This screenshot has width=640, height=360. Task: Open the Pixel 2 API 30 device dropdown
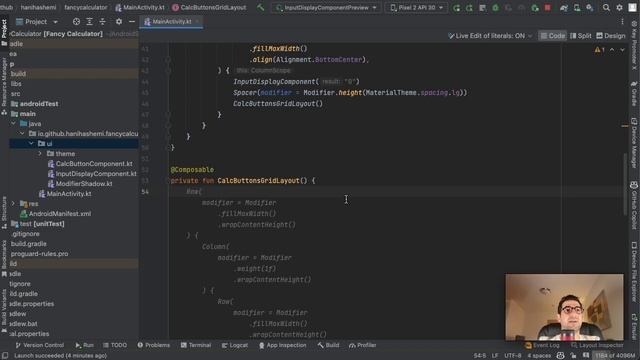click(416, 7)
